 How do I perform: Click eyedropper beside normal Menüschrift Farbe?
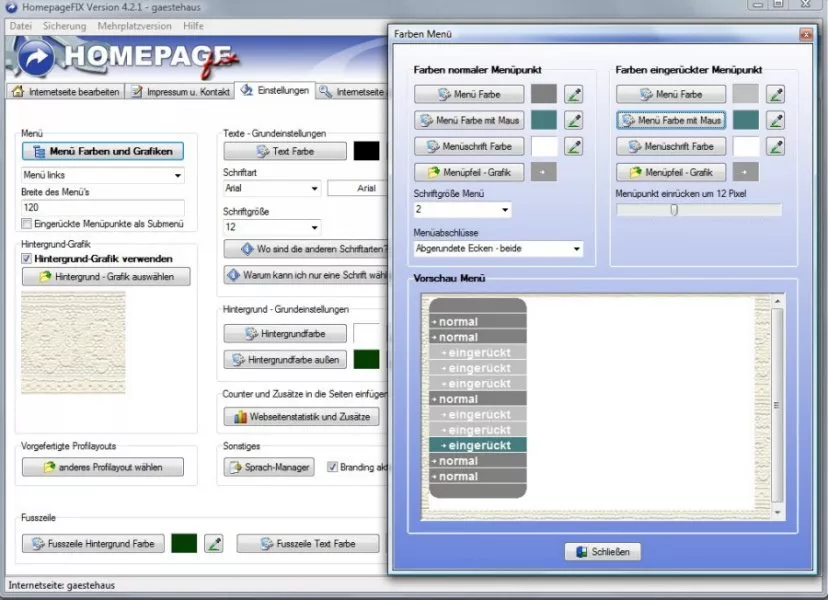[x=573, y=147]
